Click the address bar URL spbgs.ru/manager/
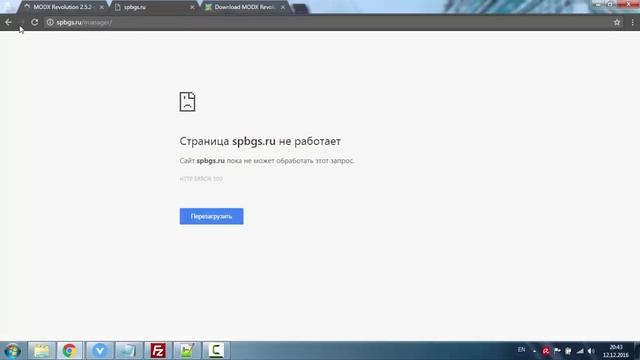The height and width of the screenshot is (360, 640). pyautogui.click(x=84, y=22)
